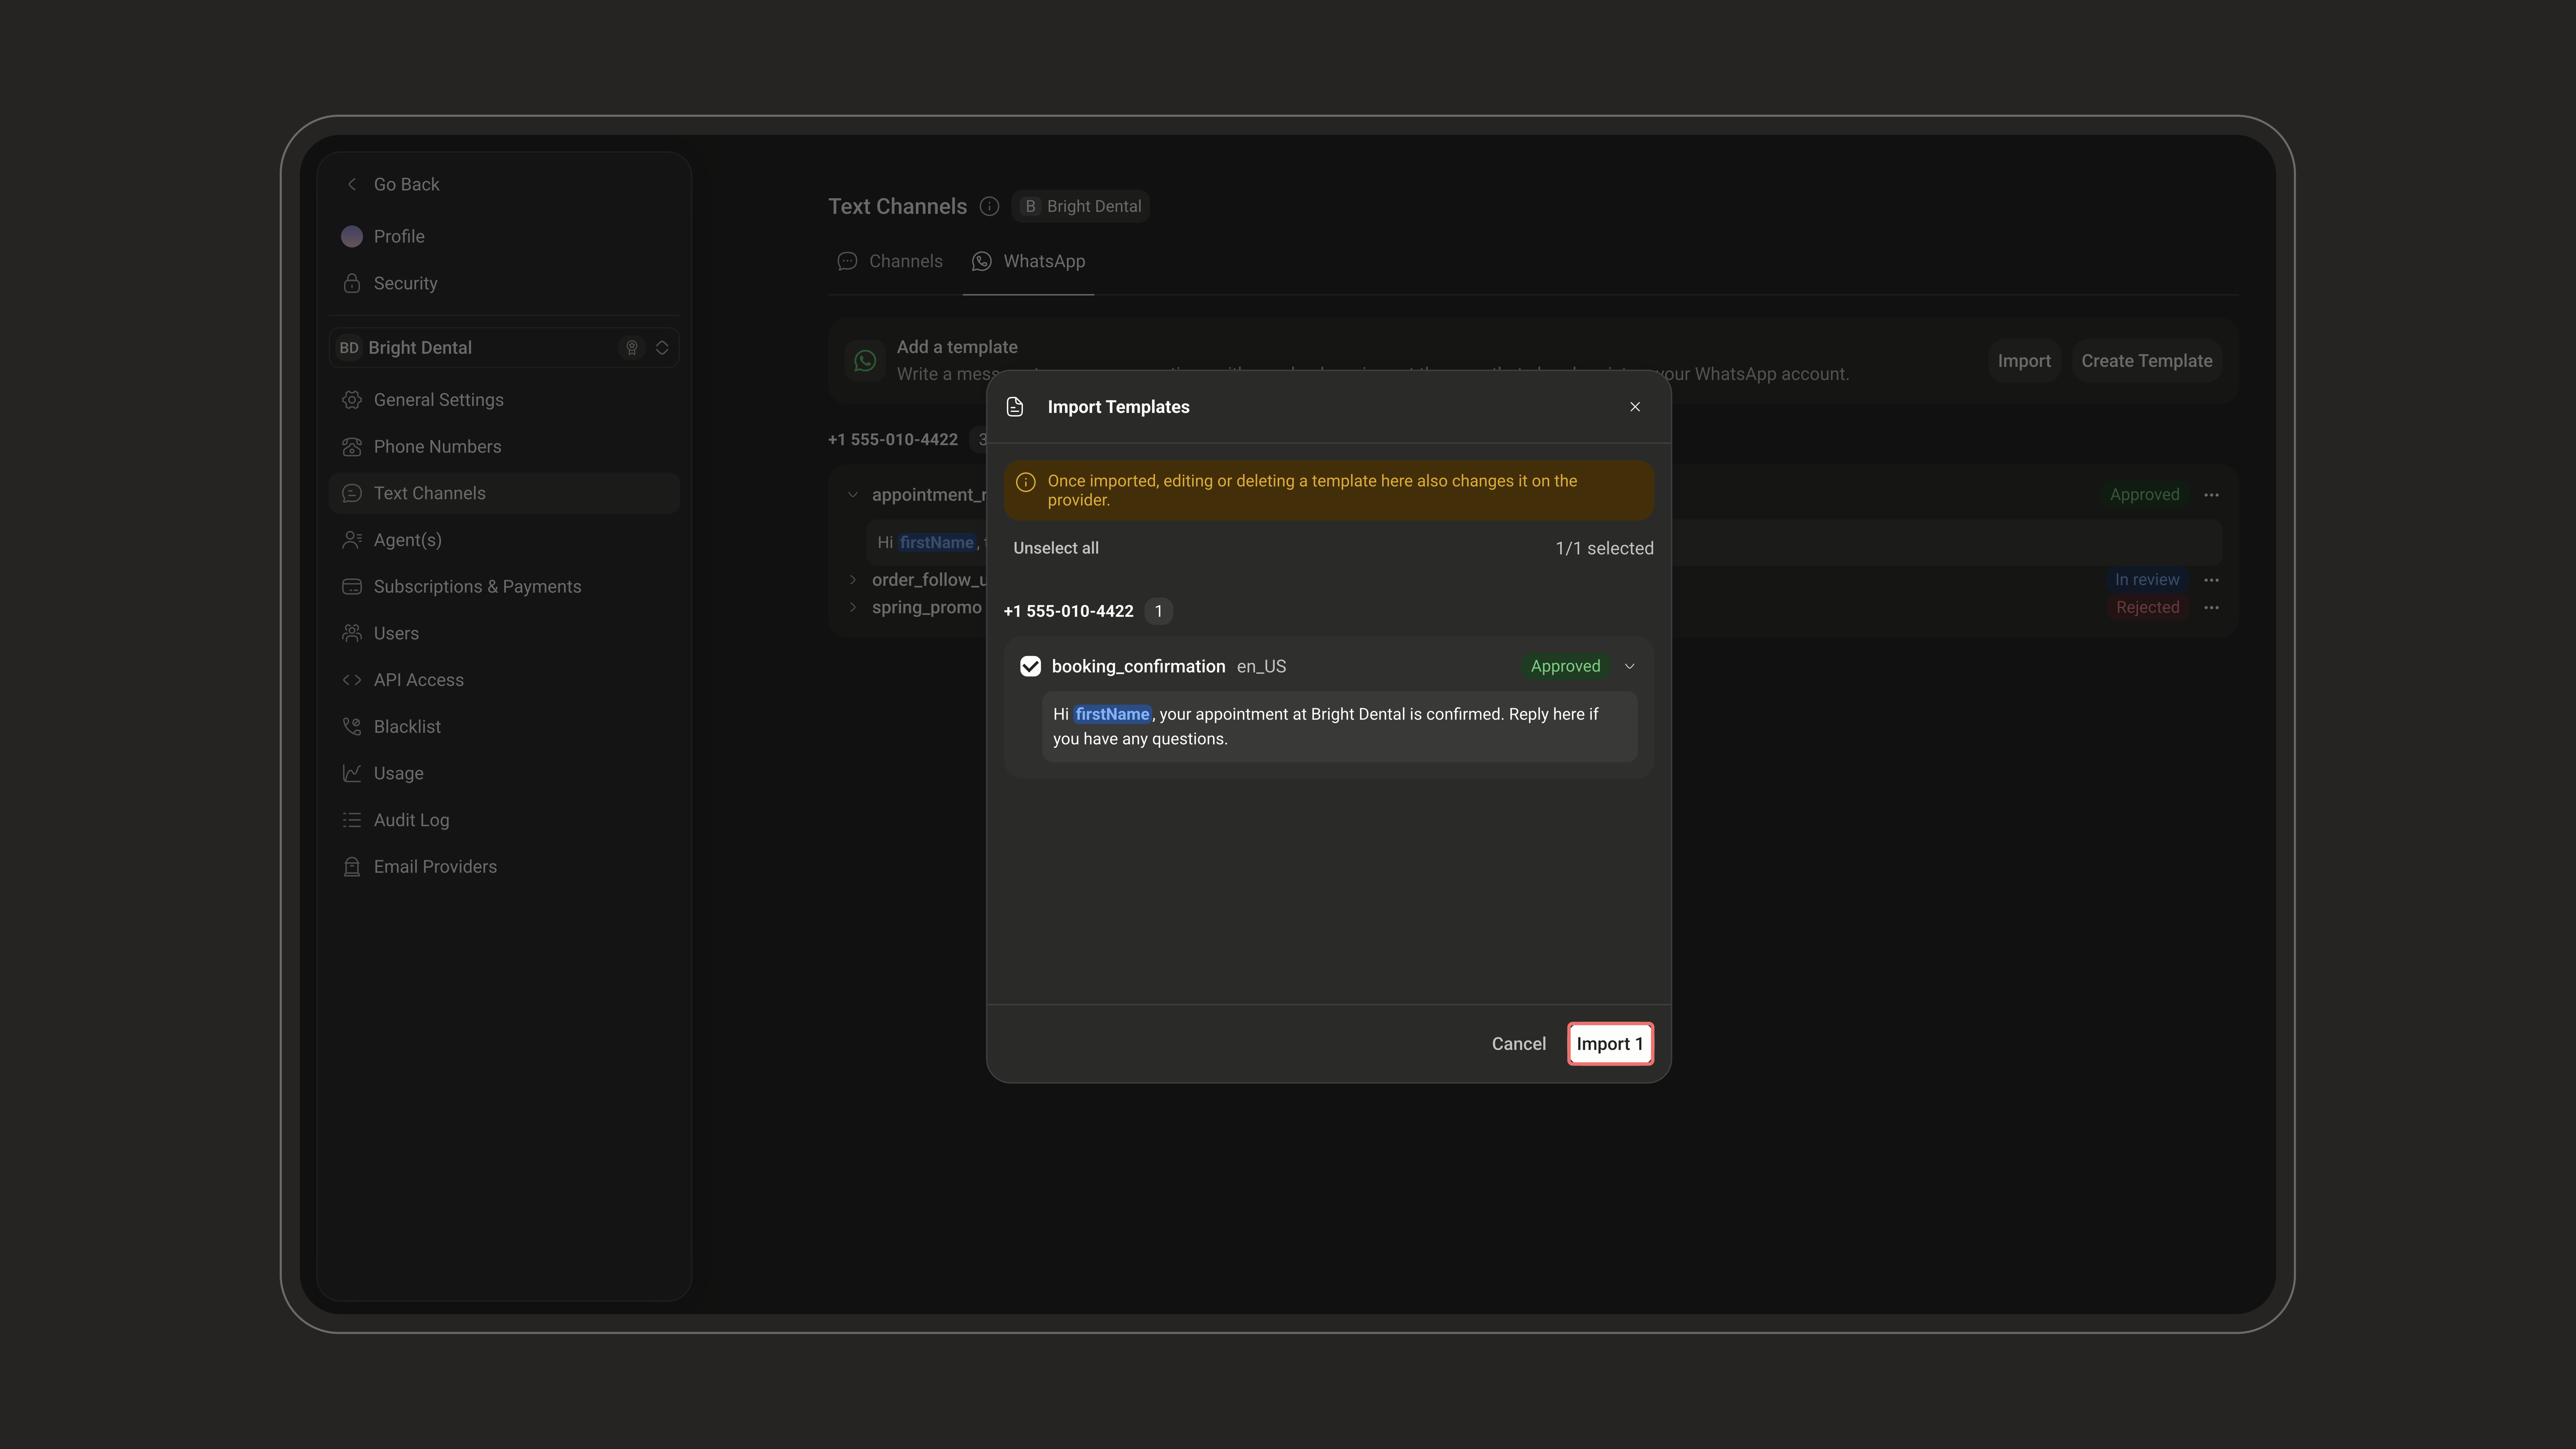Viewport: 2576px width, 1449px height.
Task: Click the Import 1 button
Action: (x=1609, y=1043)
